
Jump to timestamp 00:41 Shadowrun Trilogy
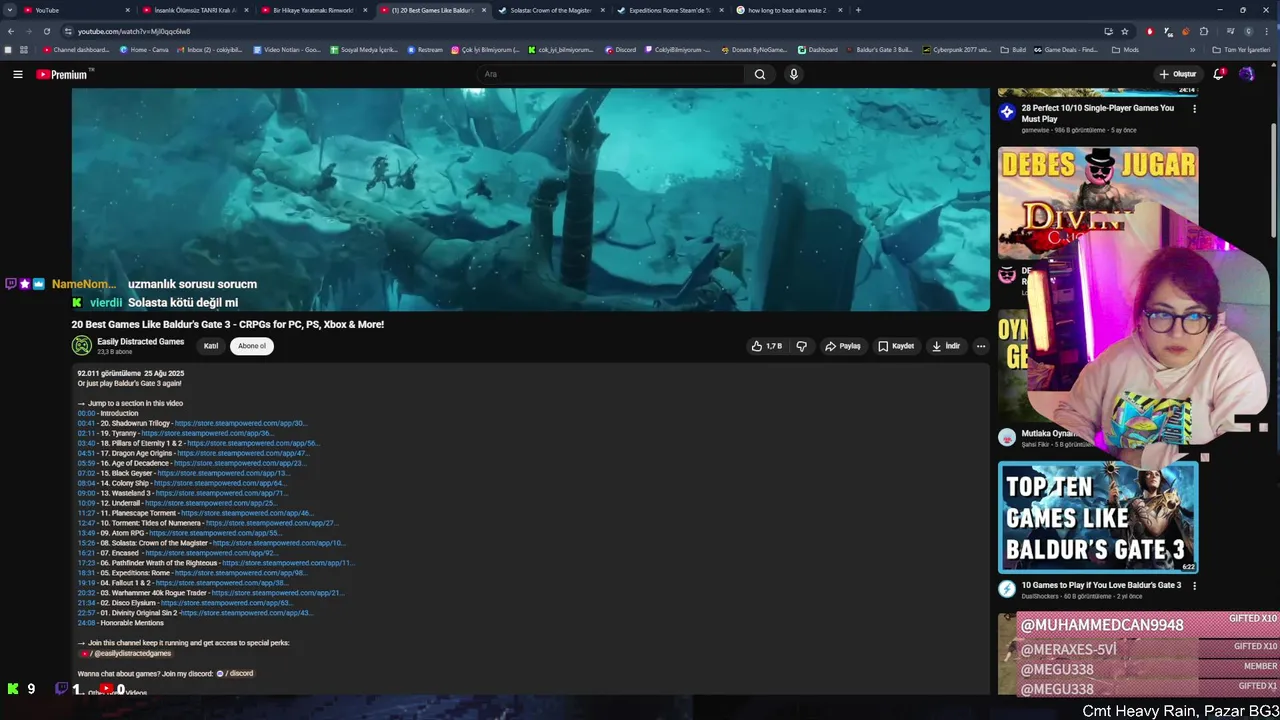click(x=86, y=423)
